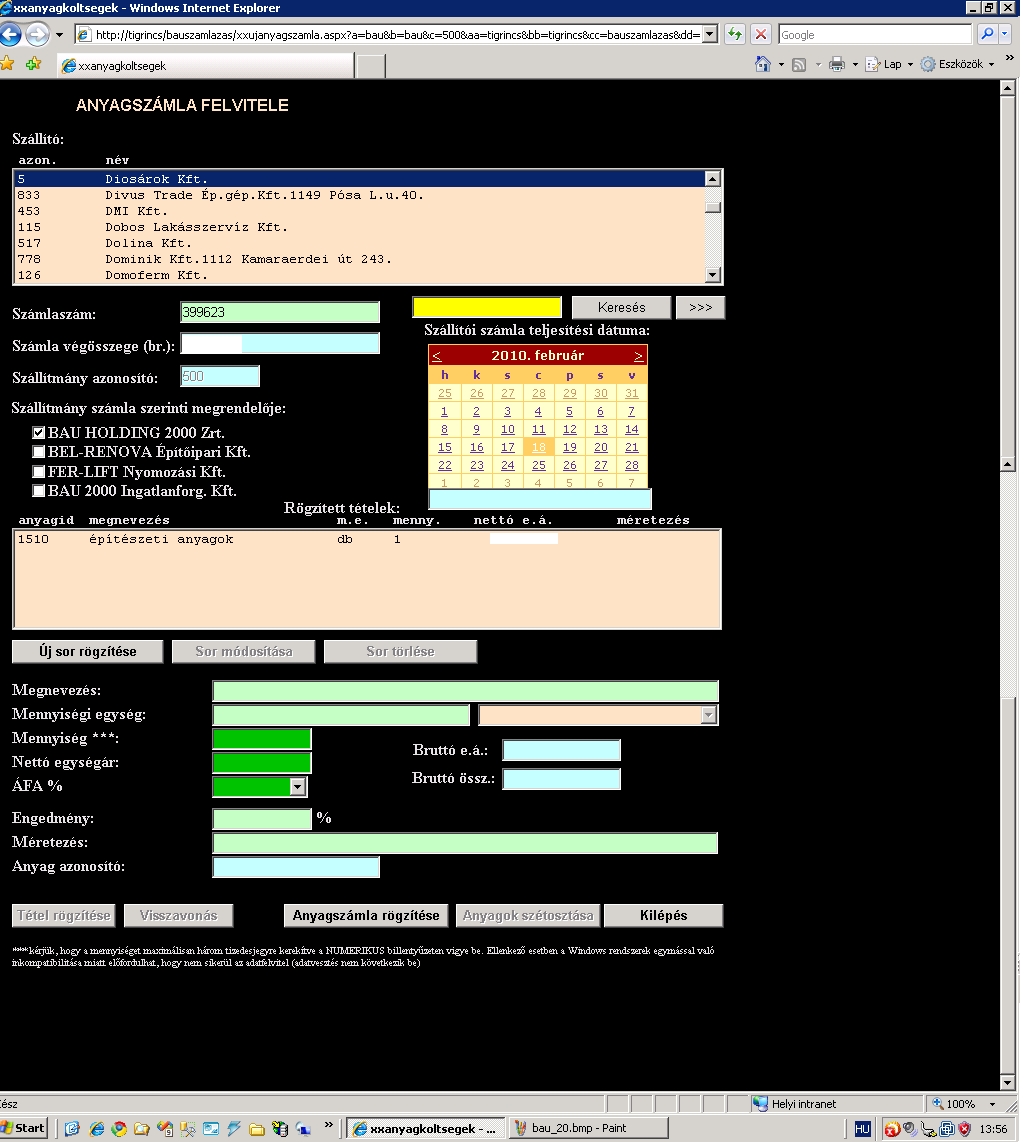Click the Számlaszám input field
The height and width of the screenshot is (1142, 1024).
point(280,312)
